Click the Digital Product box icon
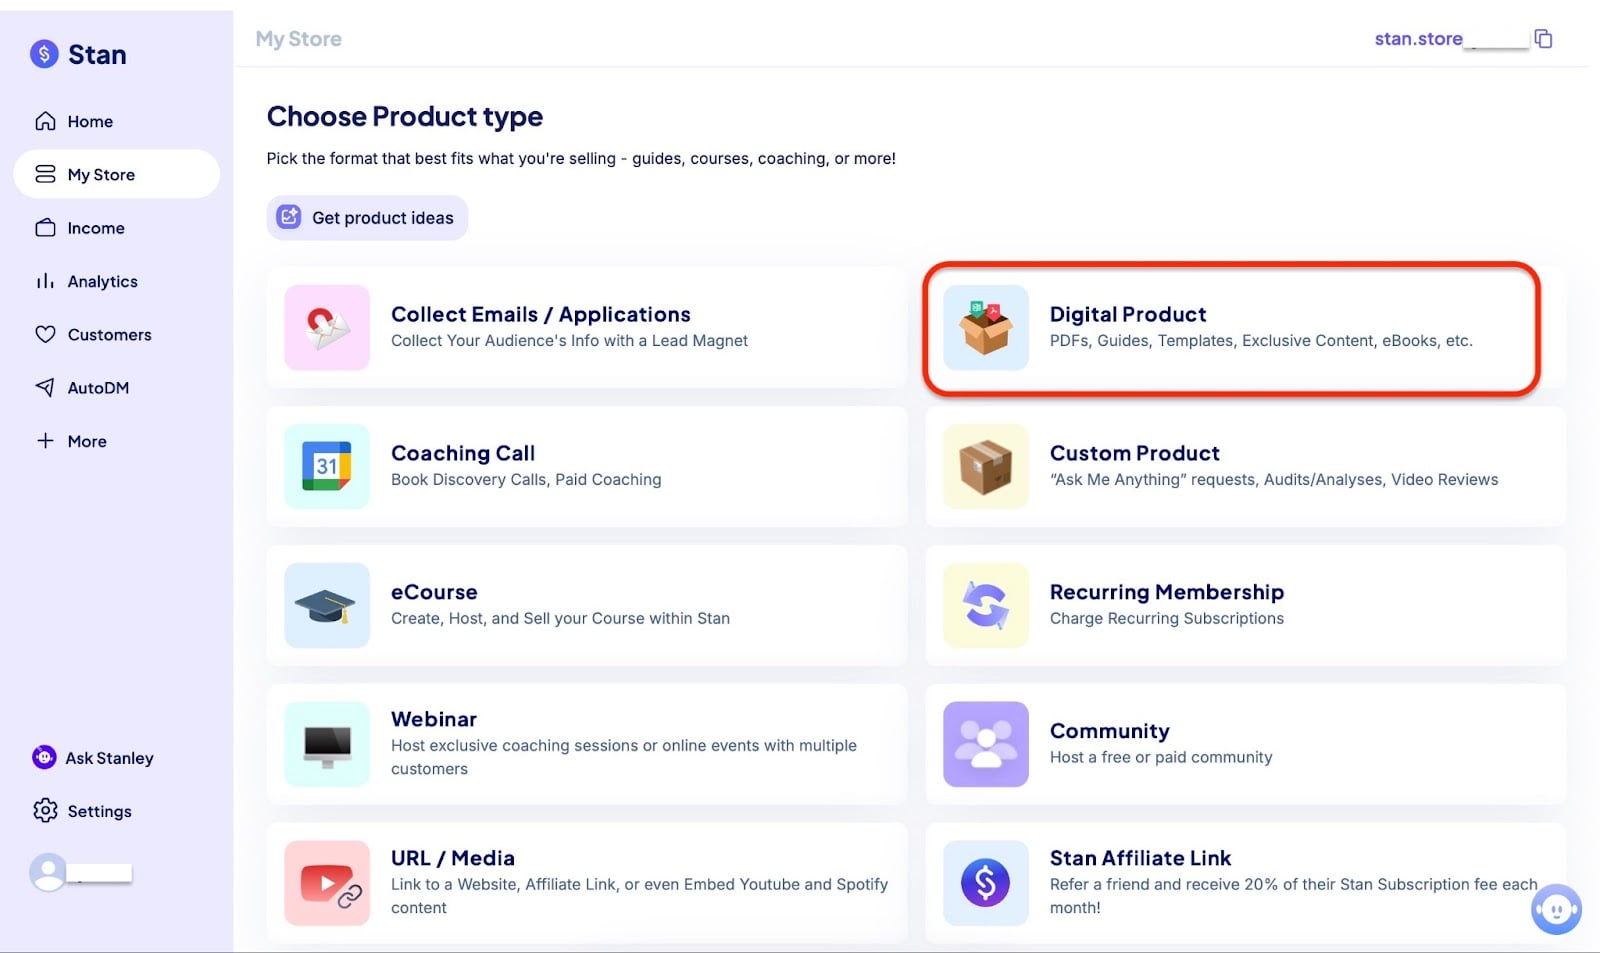Image resolution: width=1600 pixels, height=953 pixels. pyautogui.click(x=986, y=328)
